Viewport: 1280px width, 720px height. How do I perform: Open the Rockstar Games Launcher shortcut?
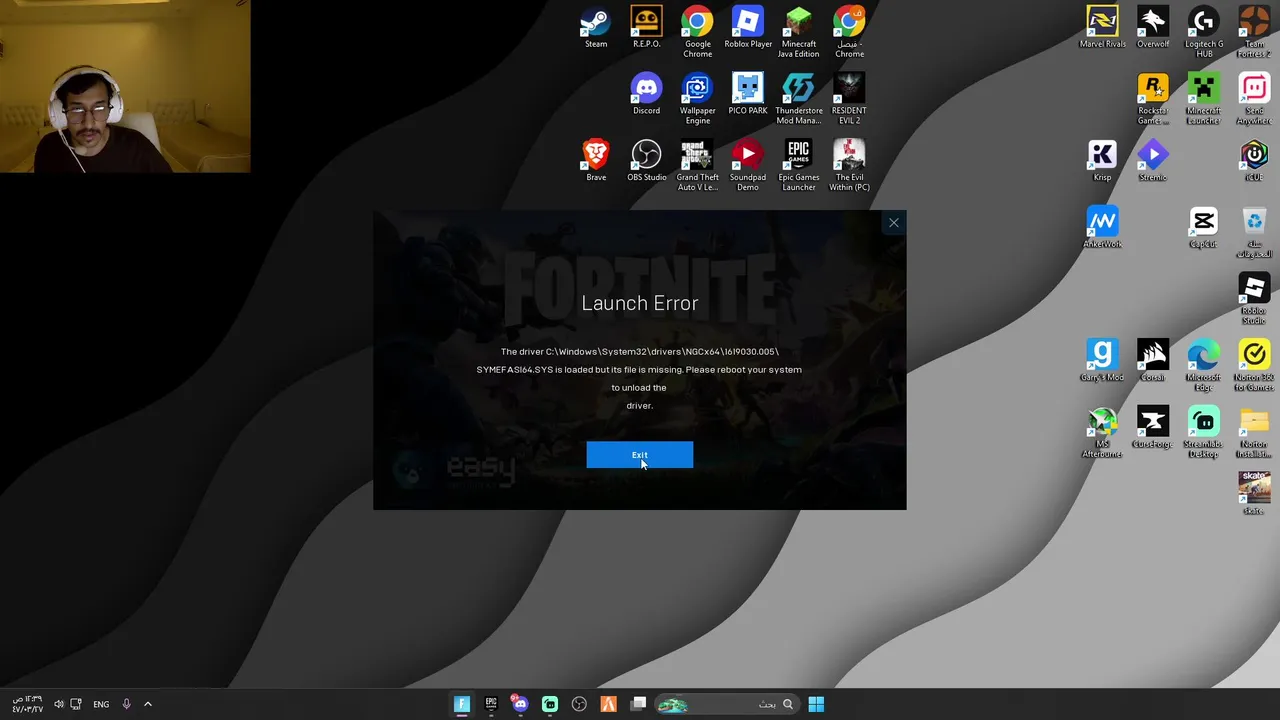click(x=1153, y=99)
